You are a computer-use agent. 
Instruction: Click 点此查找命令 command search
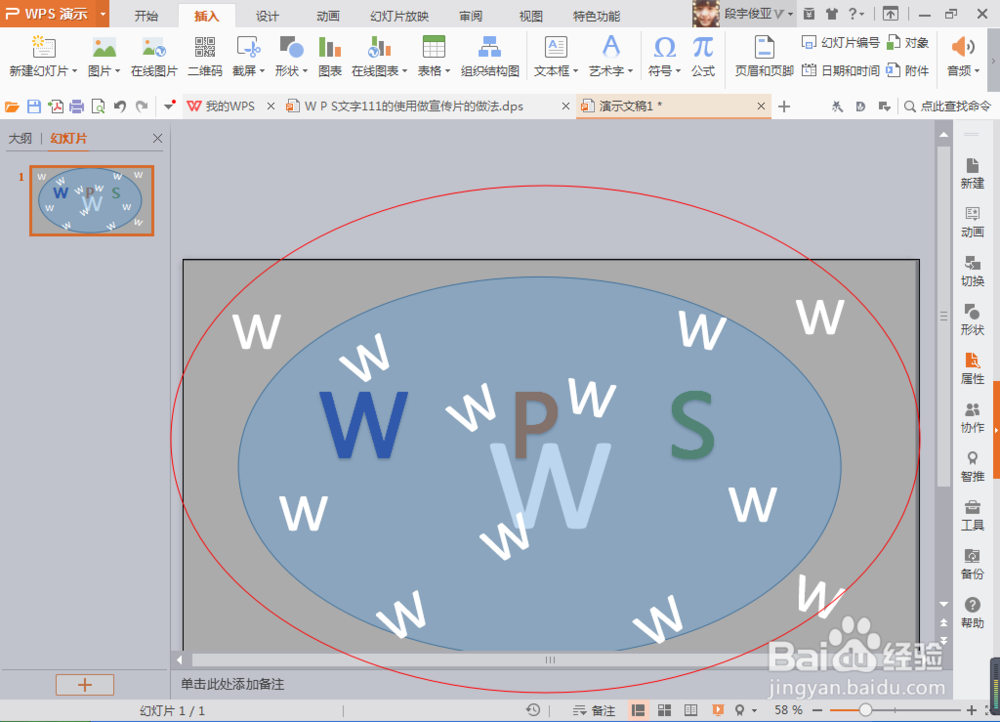coord(948,107)
